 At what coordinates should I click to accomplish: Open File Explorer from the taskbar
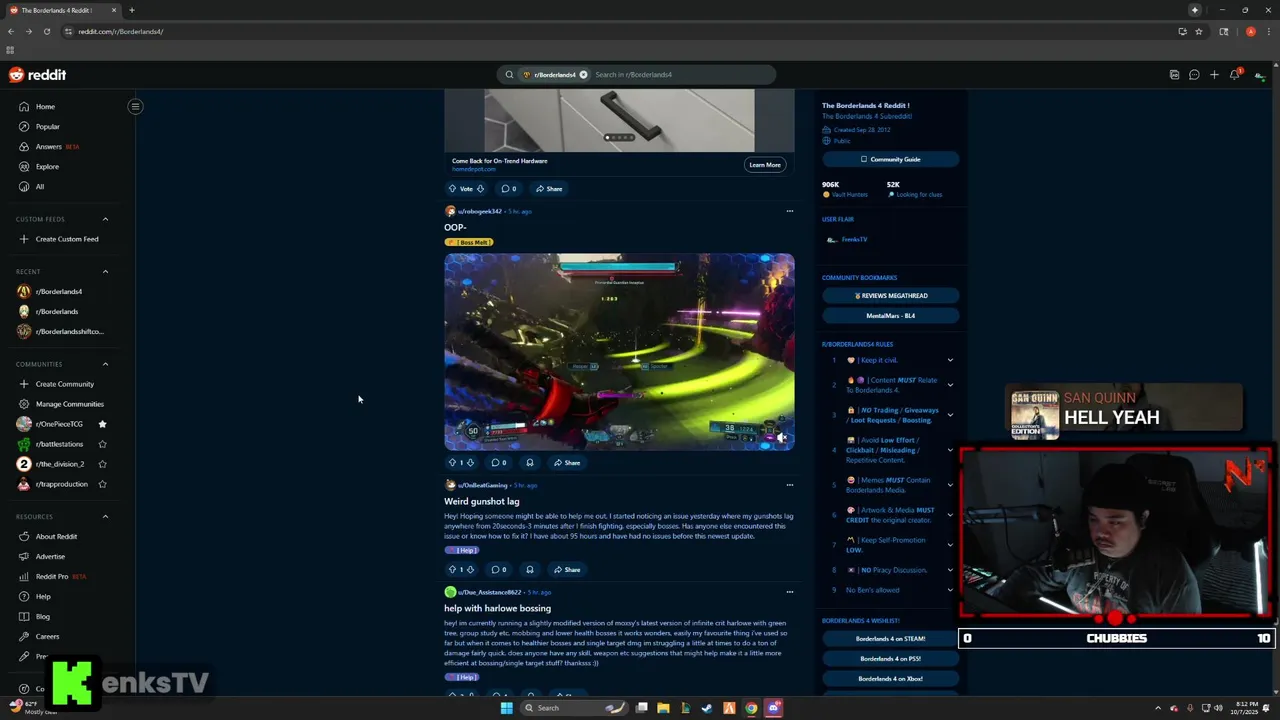tap(663, 708)
